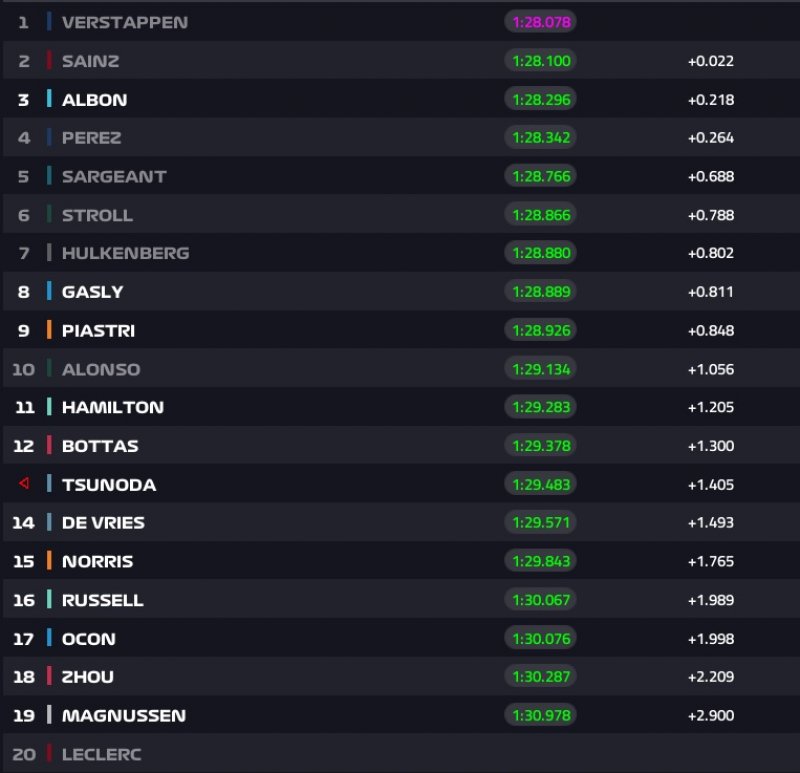
Task: Select the HULKENBERG driver name
Action: click(x=125, y=253)
